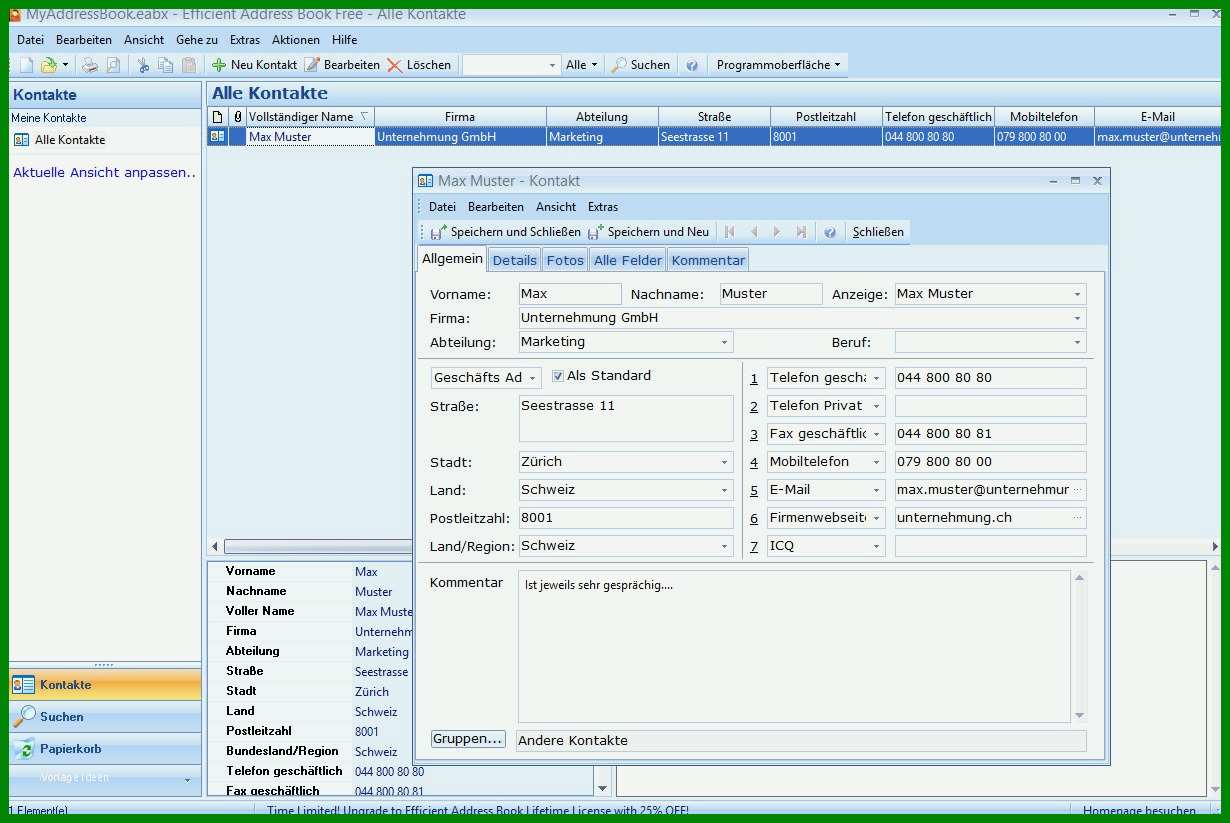Click Speichern und Schließen in contact window
The width and height of the screenshot is (1230, 823).
click(505, 232)
